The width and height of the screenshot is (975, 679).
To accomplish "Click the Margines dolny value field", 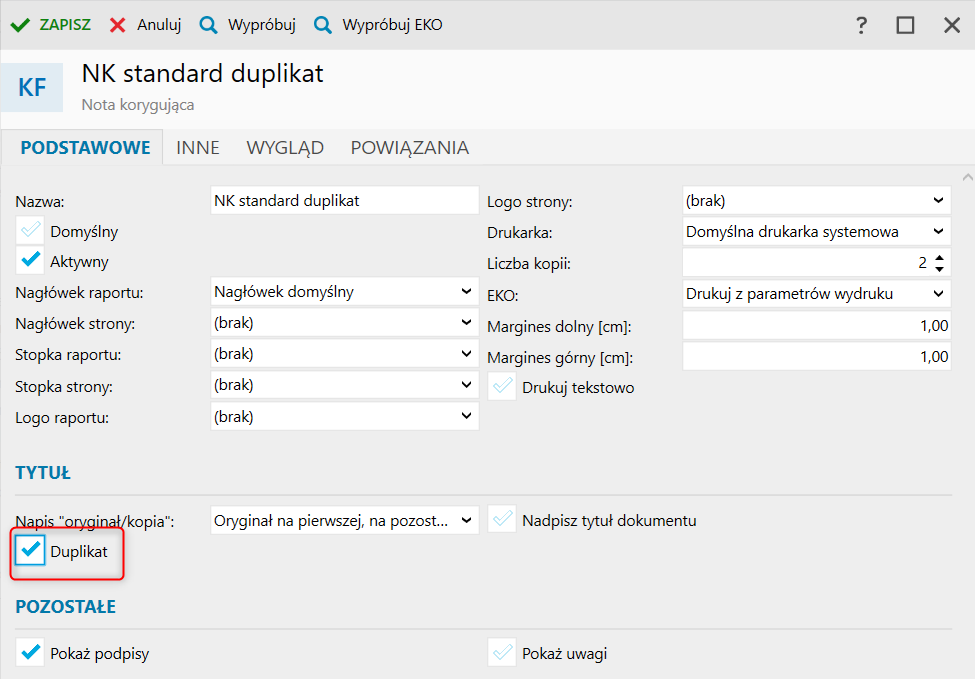I will pyautogui.click(x=816, y=326).
